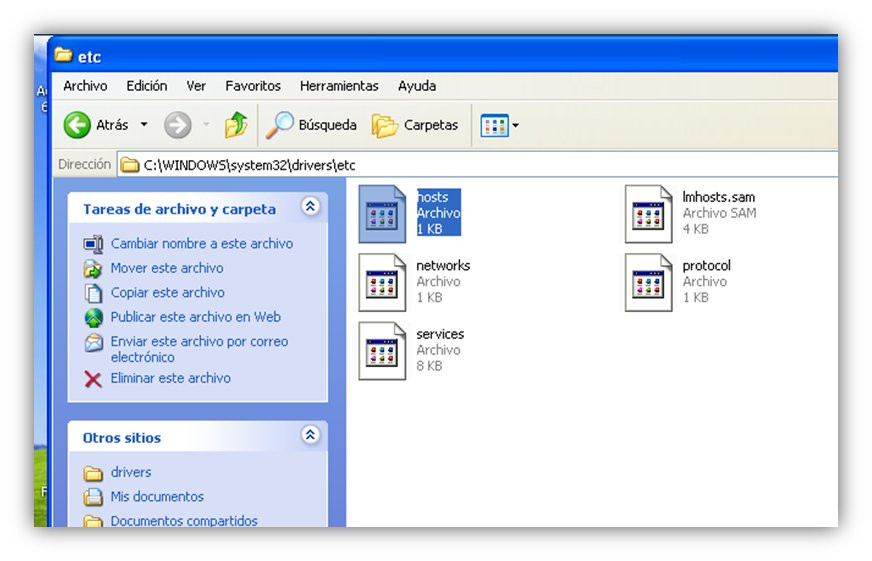Open the Herramientas menu
Image resolution: width=872 pixels, height=561 pixels.
339,86
